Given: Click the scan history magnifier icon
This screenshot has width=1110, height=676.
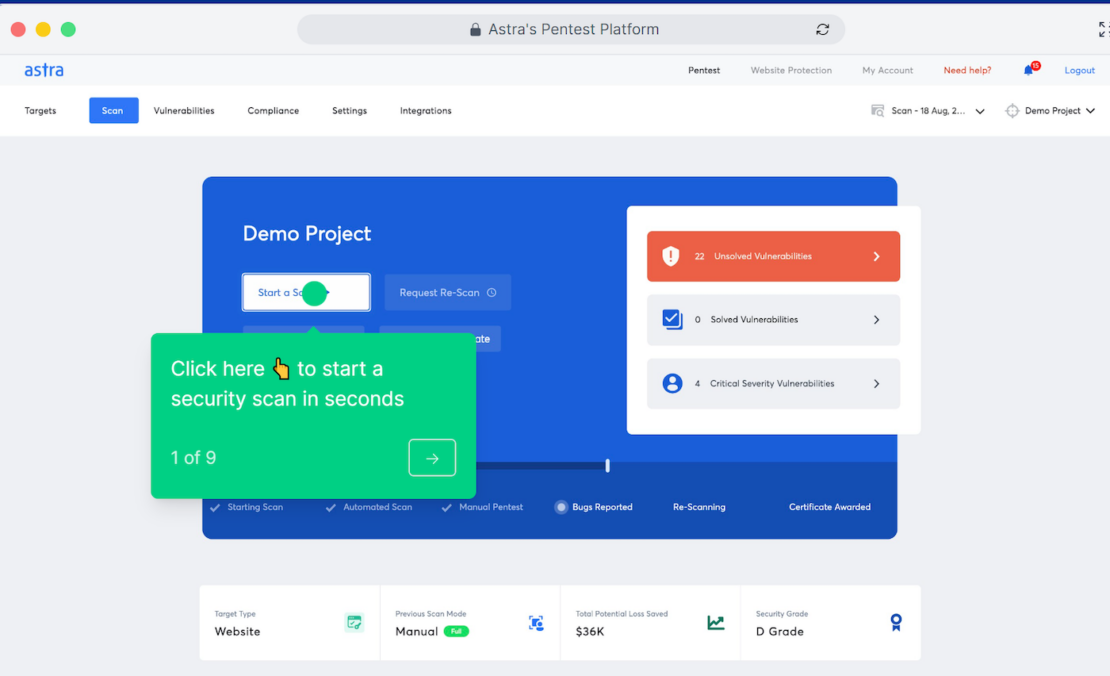Looking at the screenshot, I should [876, 110].
